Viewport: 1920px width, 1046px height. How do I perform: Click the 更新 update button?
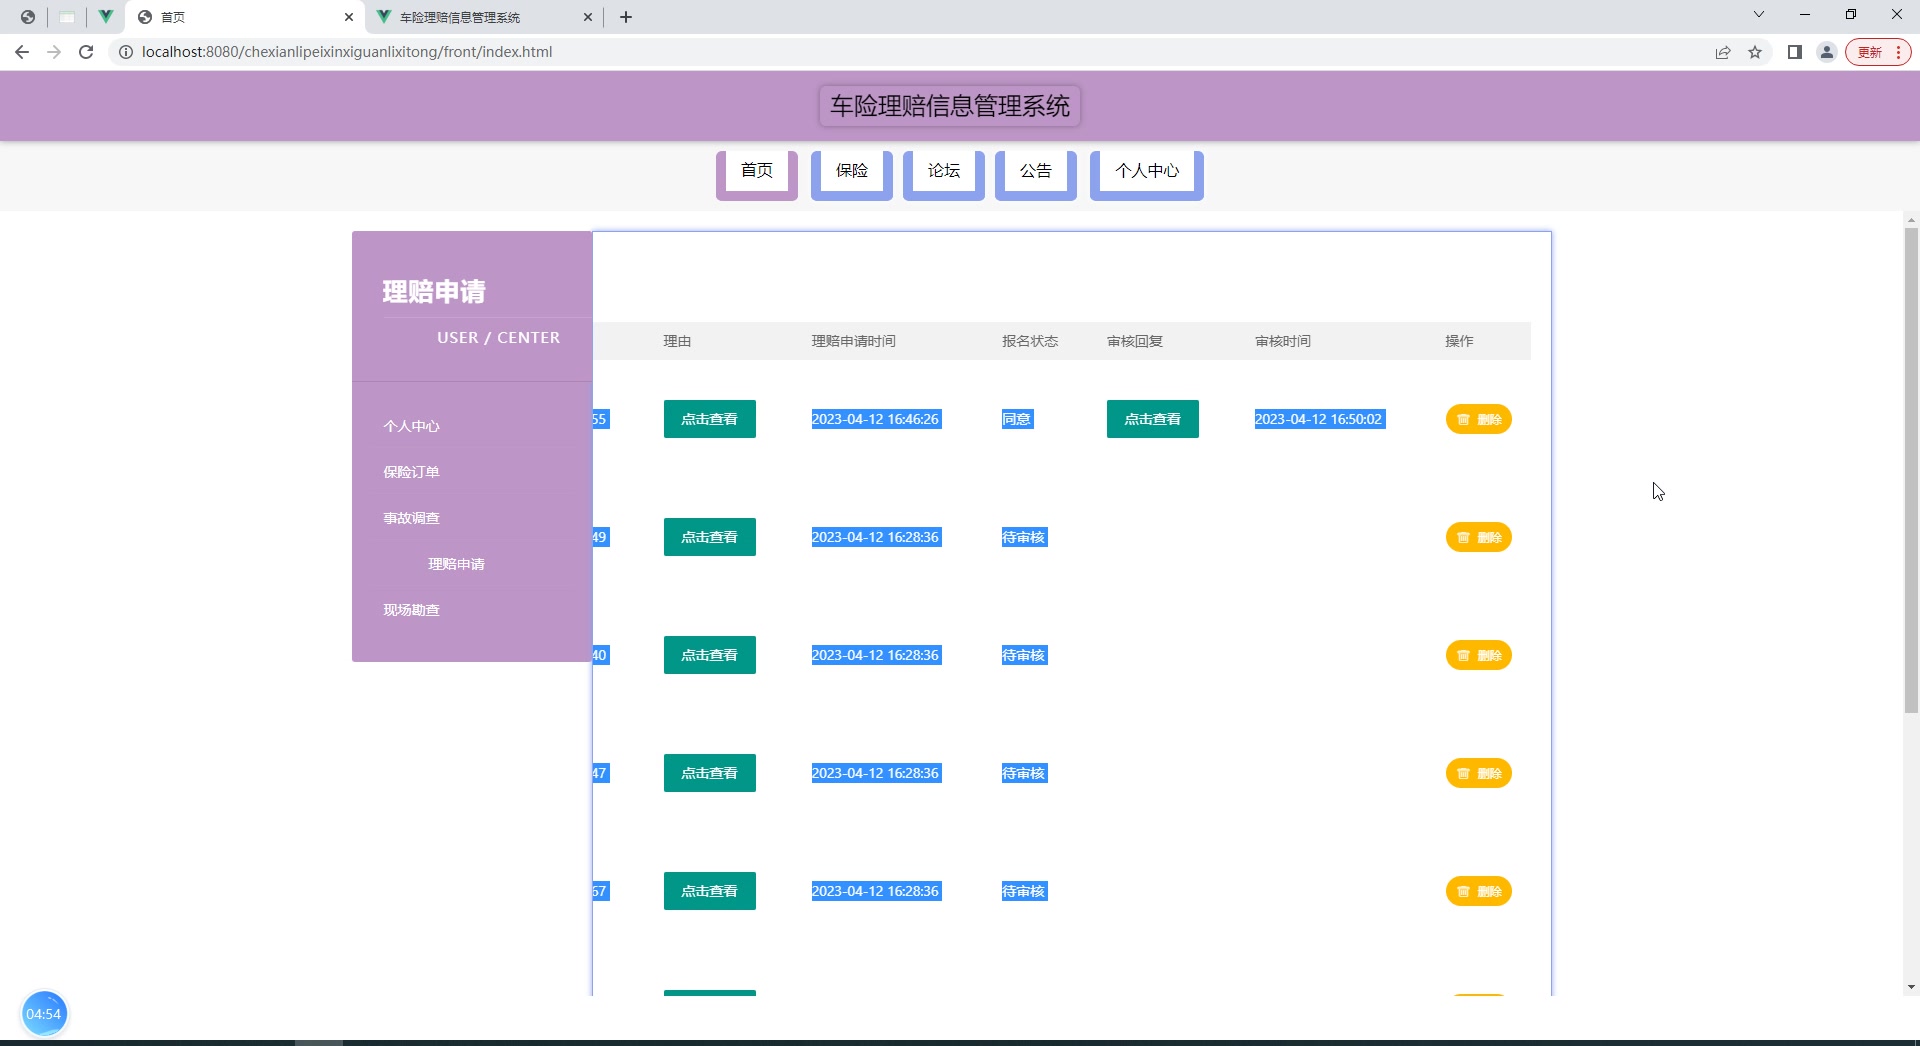click(x=1878, y=52)
